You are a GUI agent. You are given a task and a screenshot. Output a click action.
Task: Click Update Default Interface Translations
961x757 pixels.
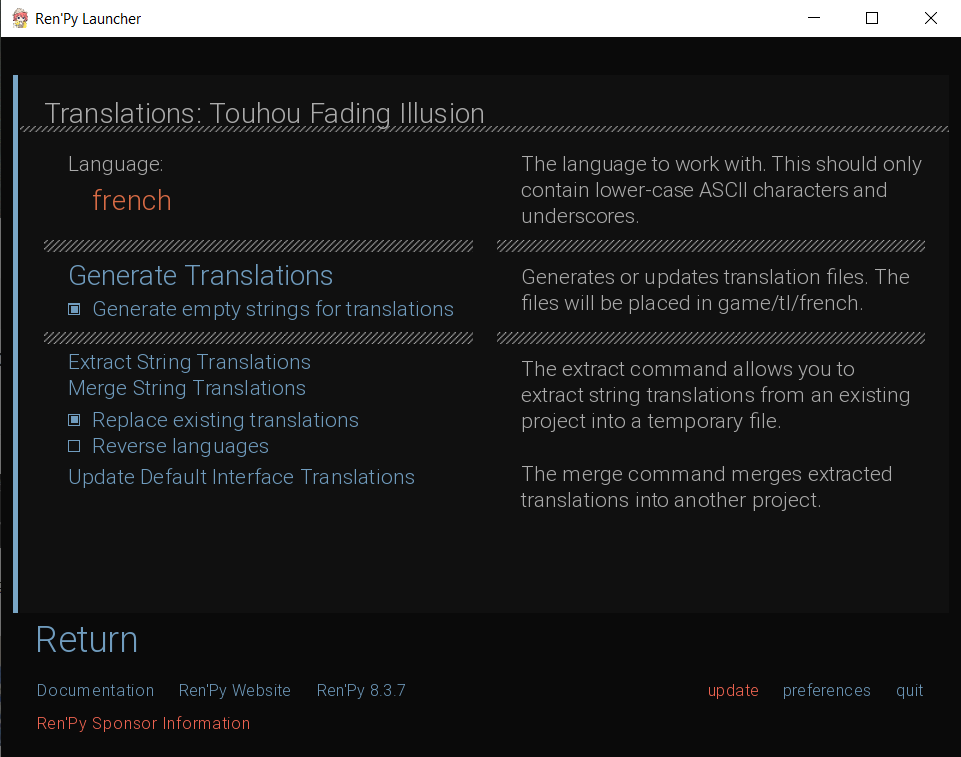[241, 477]
